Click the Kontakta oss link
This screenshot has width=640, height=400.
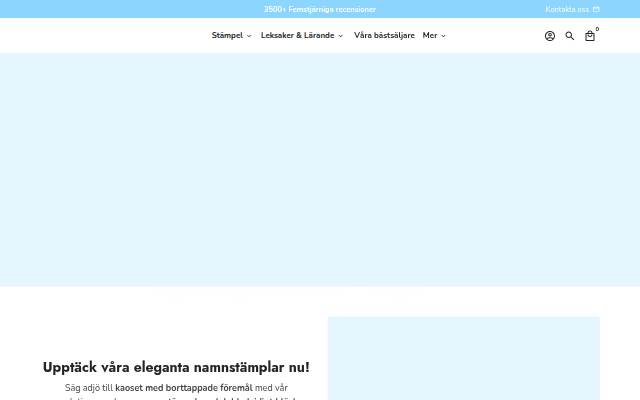pos(567,9)
